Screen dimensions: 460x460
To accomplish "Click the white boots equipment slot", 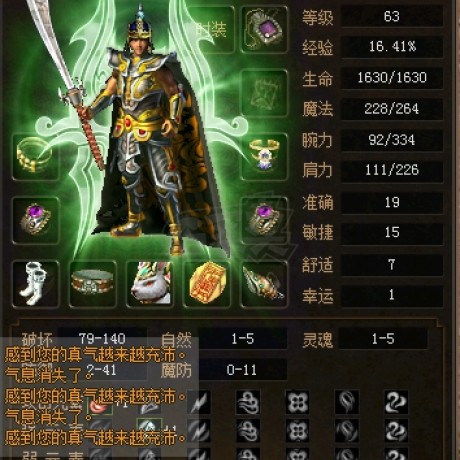I will 36,284.
